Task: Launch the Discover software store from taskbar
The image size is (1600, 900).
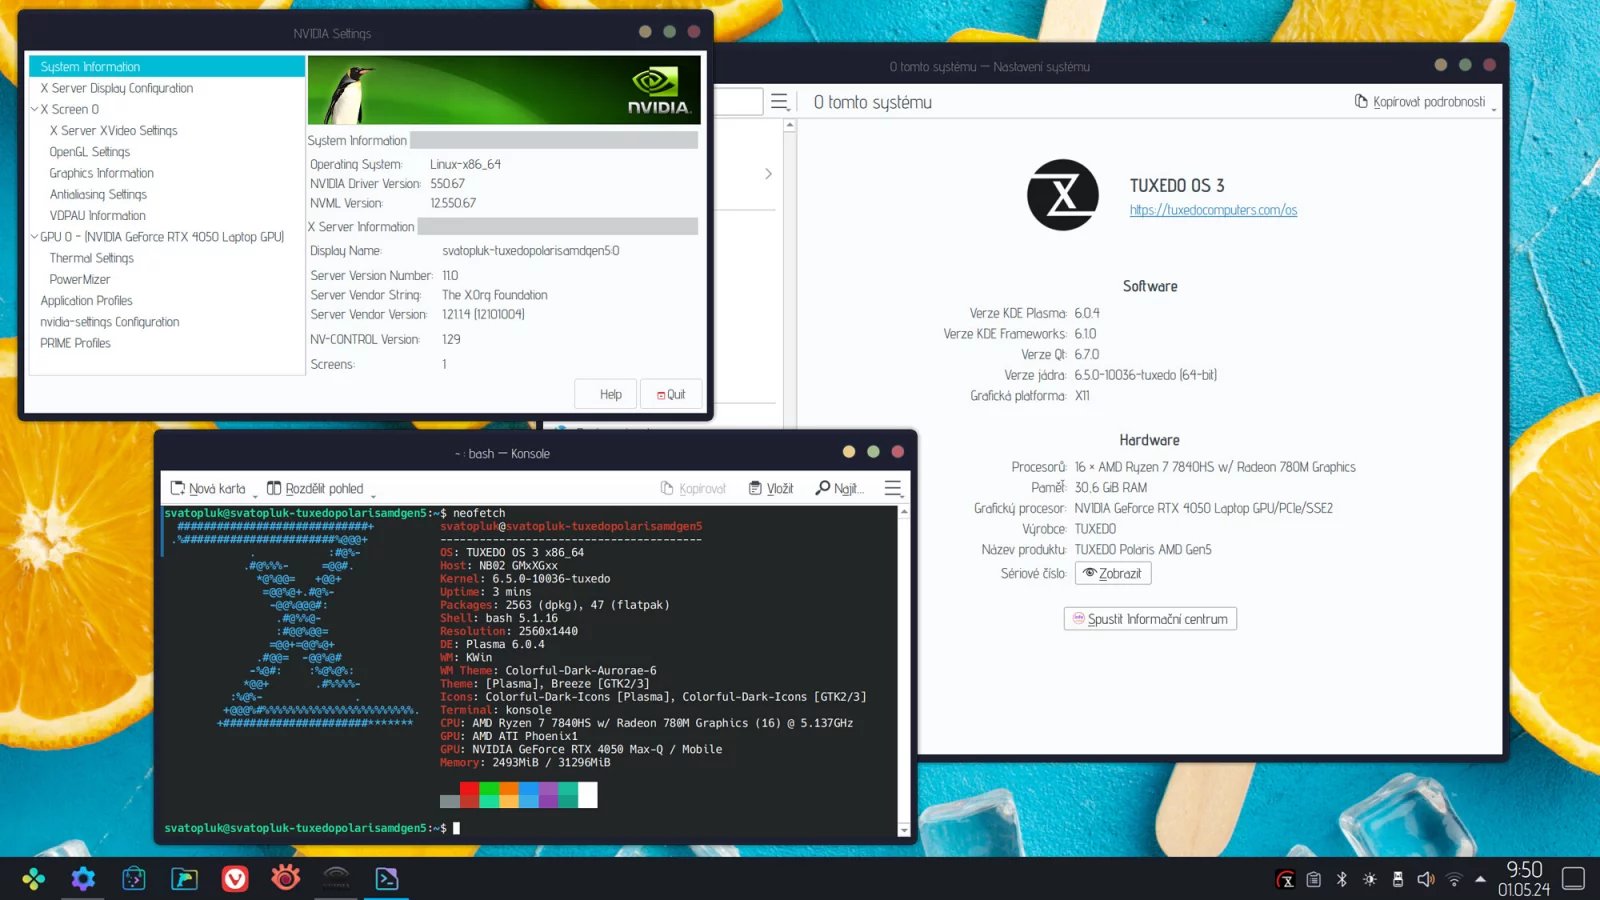Action: click(134, 879)
